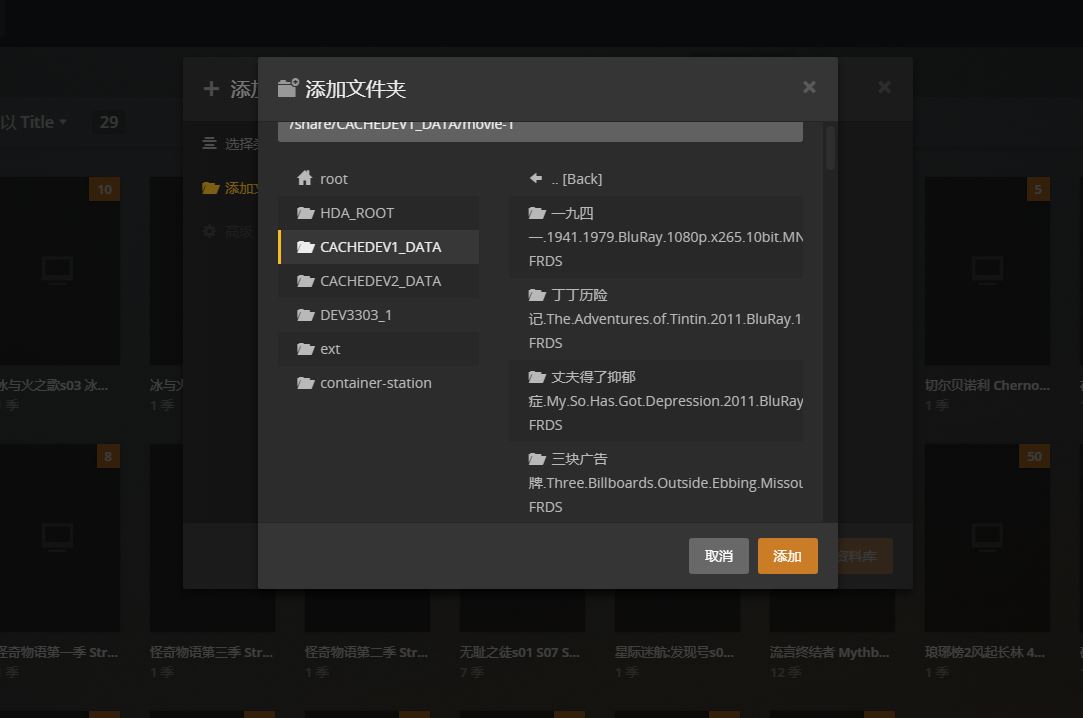Screen dimensions: 1083x718
Task: Open the ext directory
Action: [x=330, y=348]
